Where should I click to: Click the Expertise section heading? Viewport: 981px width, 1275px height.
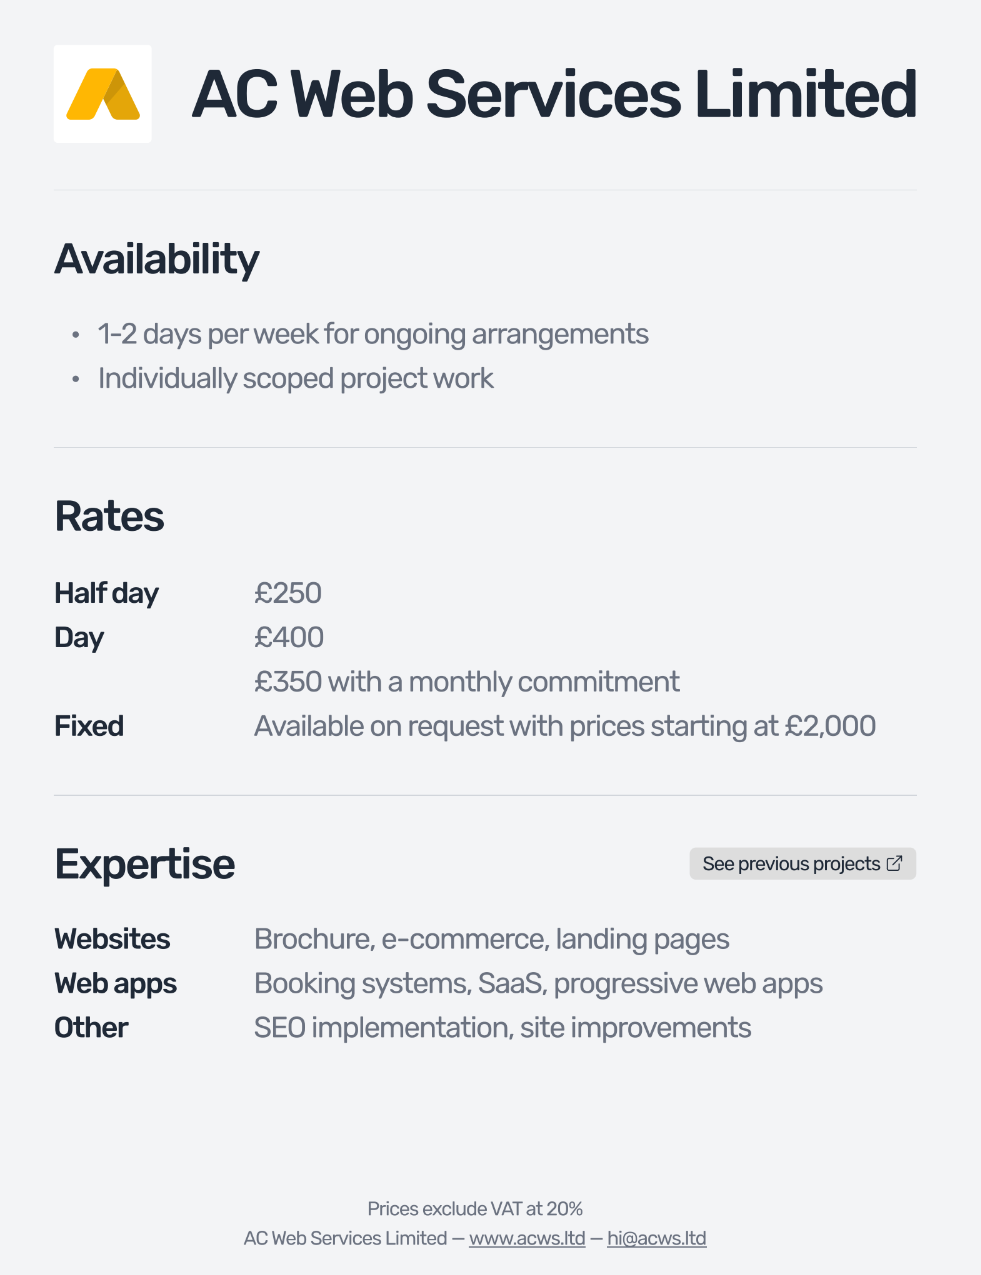pyautogui.click(x=145, y=864)
